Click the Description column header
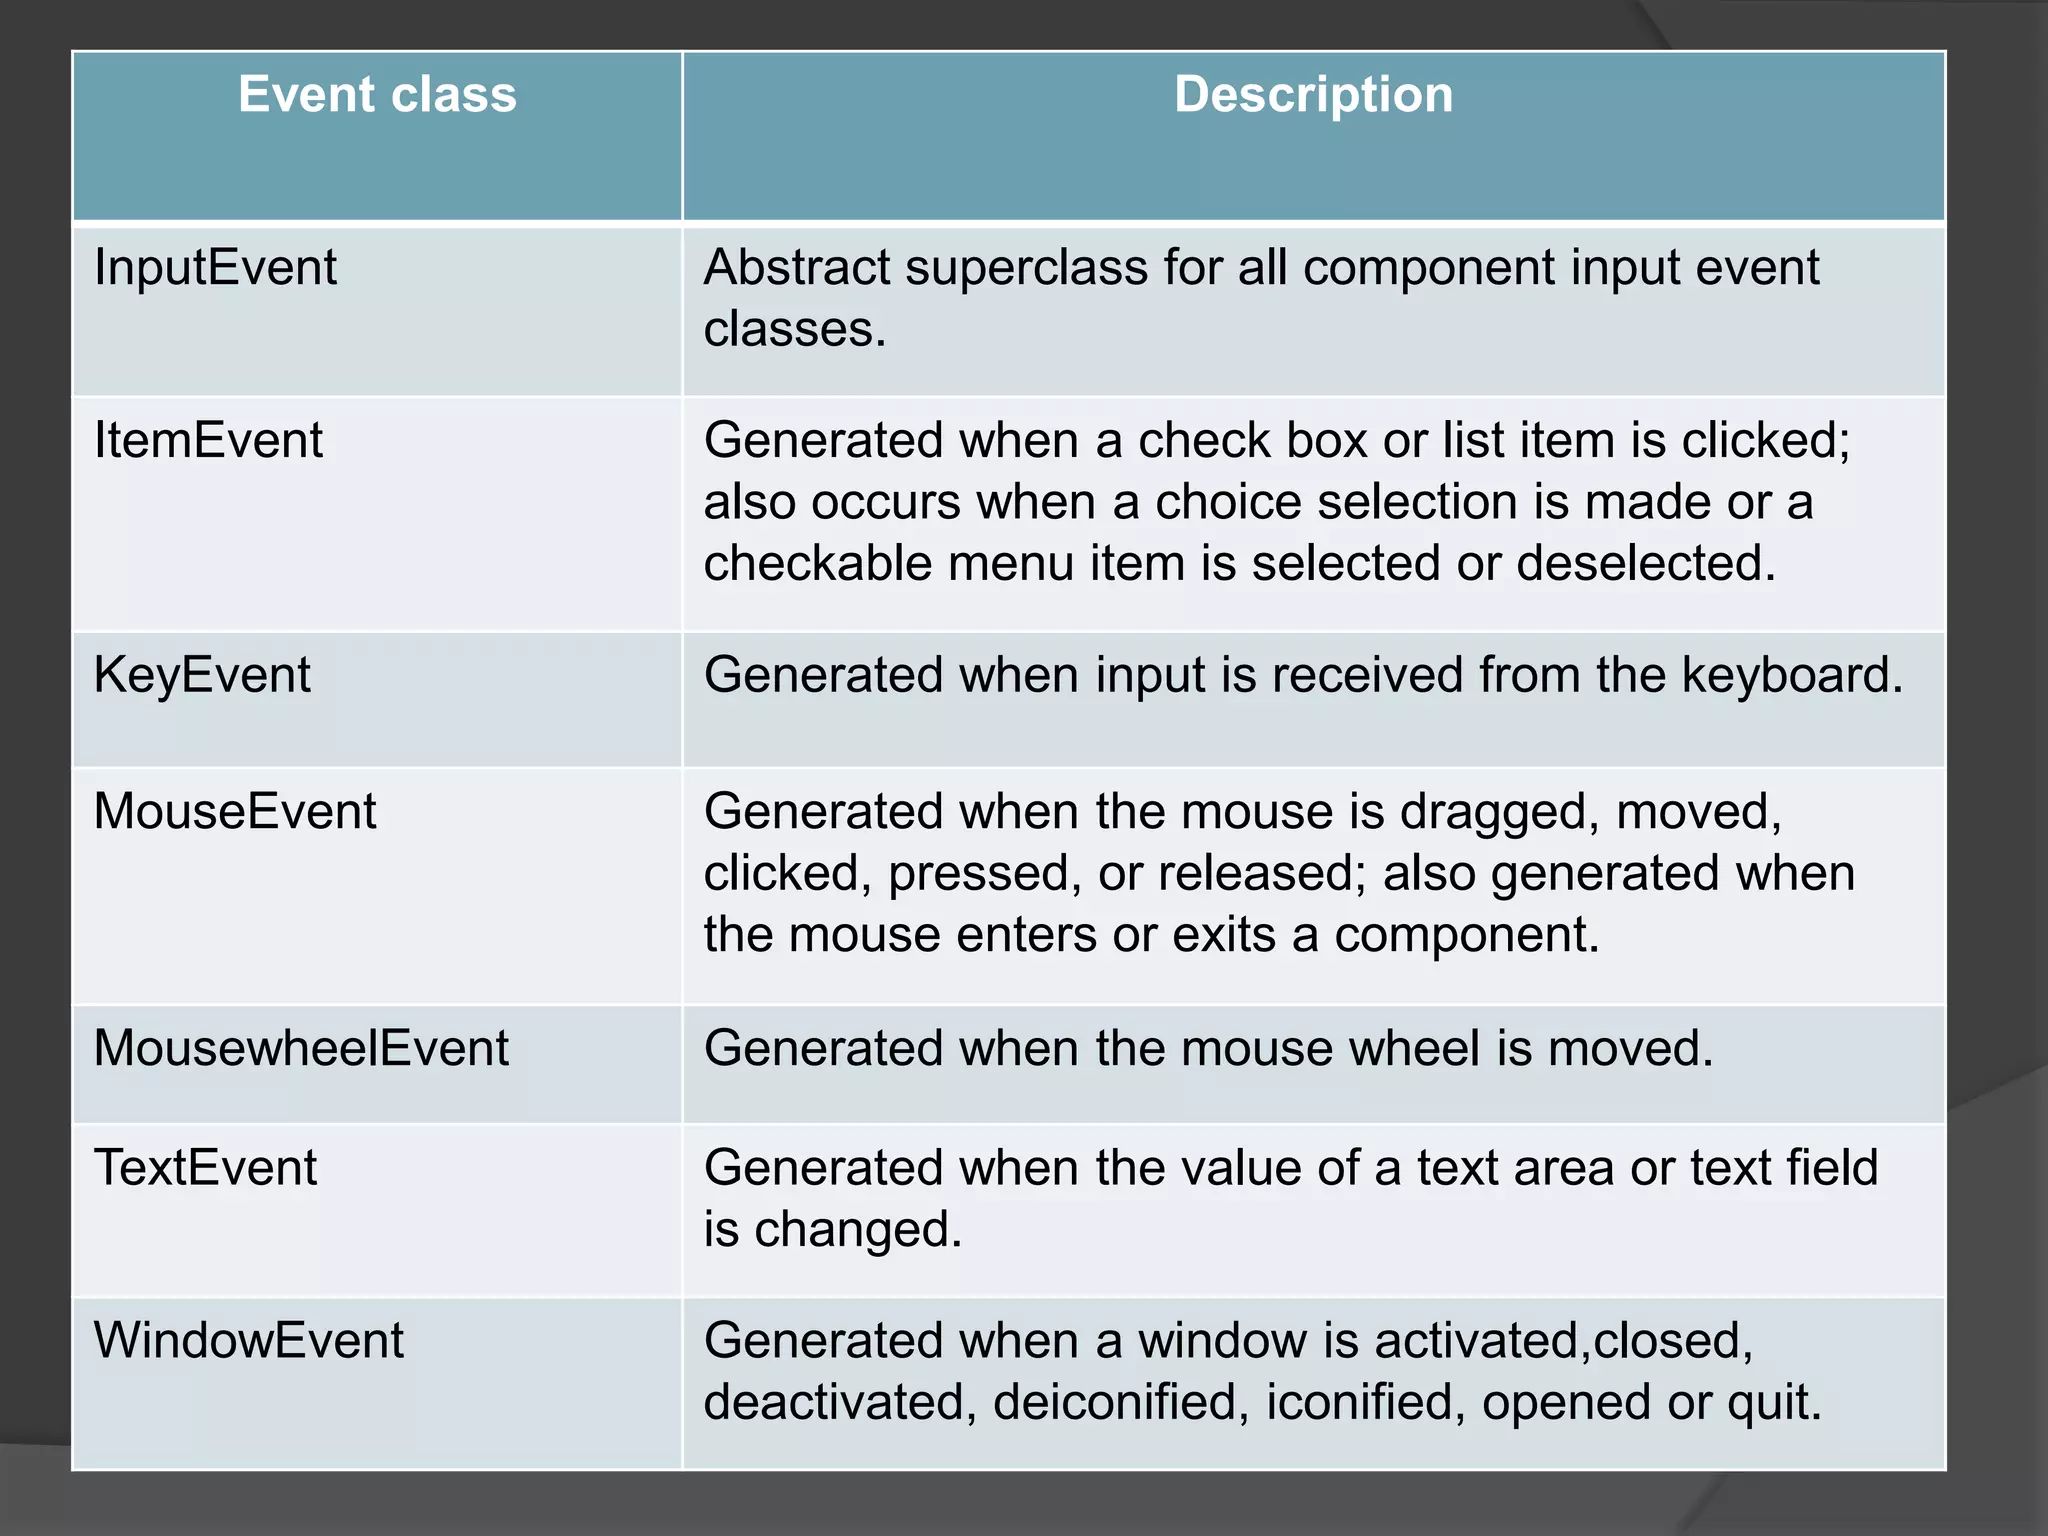2048x1536 pixels. 1313,95
